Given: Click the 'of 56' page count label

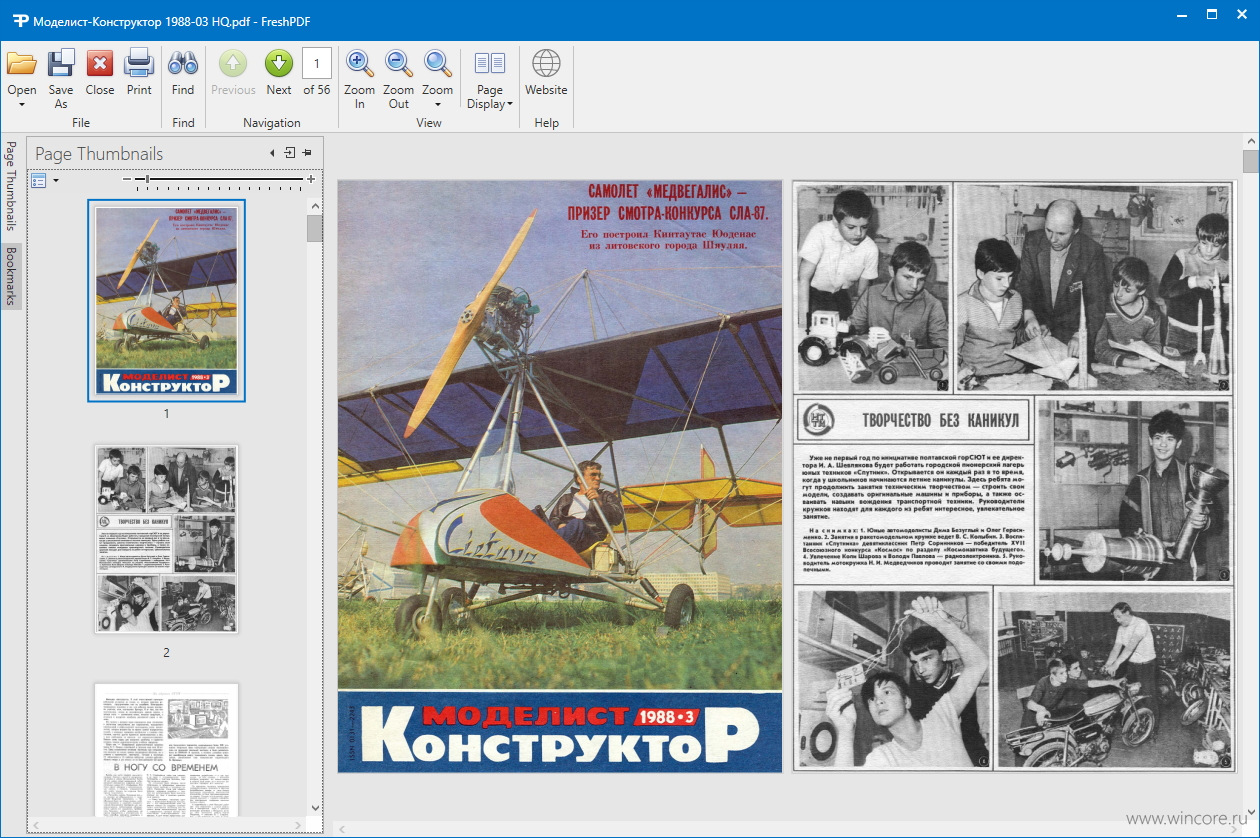Looking at the screenshot, I should point(317,89).
